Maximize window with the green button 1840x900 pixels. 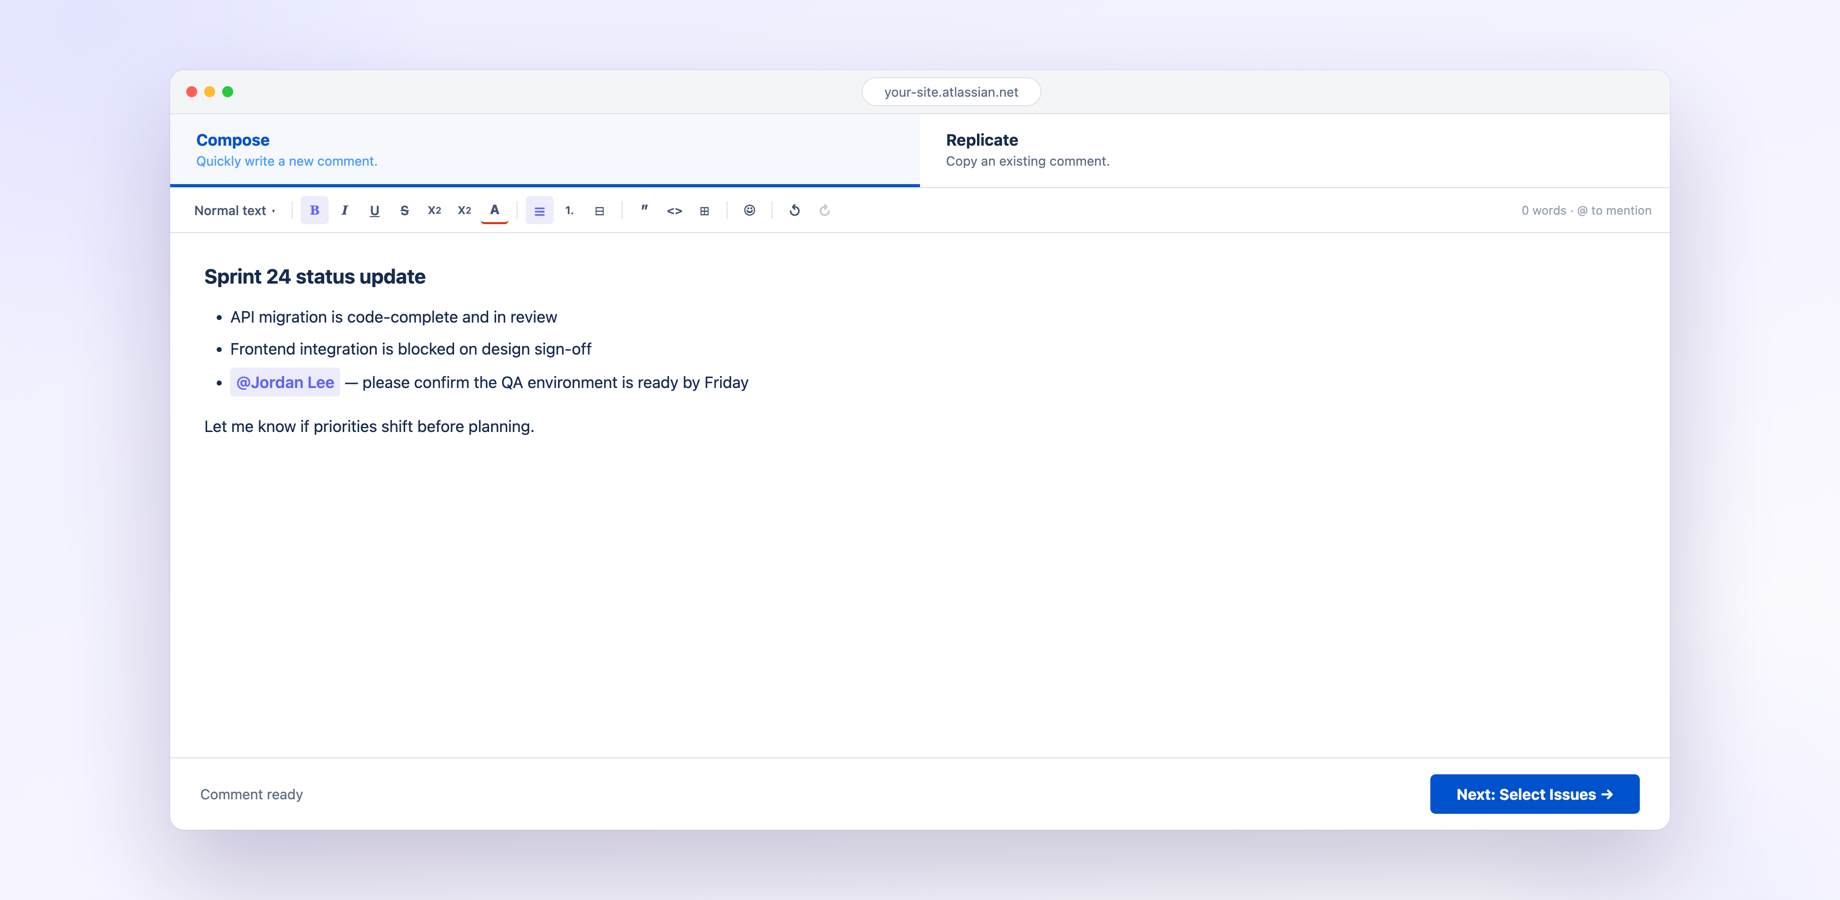pos(228,92)
